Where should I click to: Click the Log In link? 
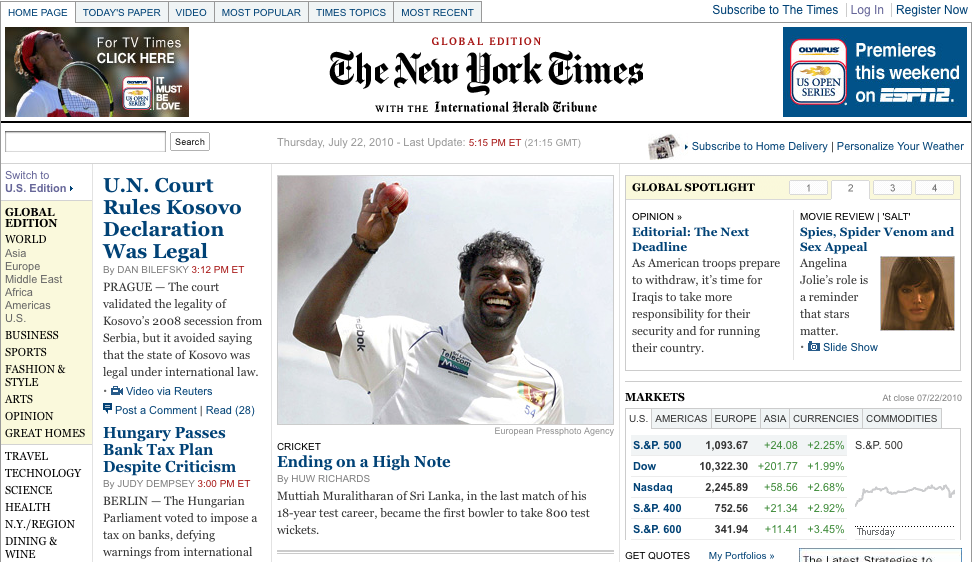pyautogui.click(x=867, y=10)
